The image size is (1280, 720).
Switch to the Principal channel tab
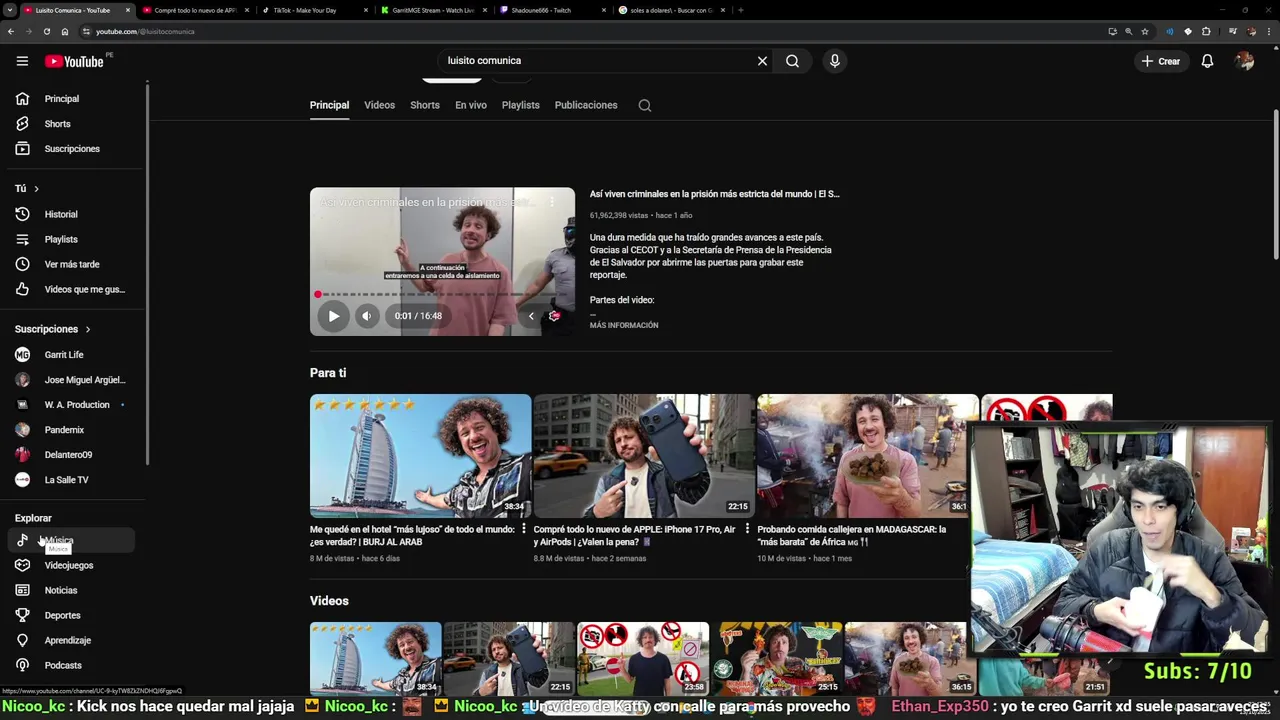329,105
